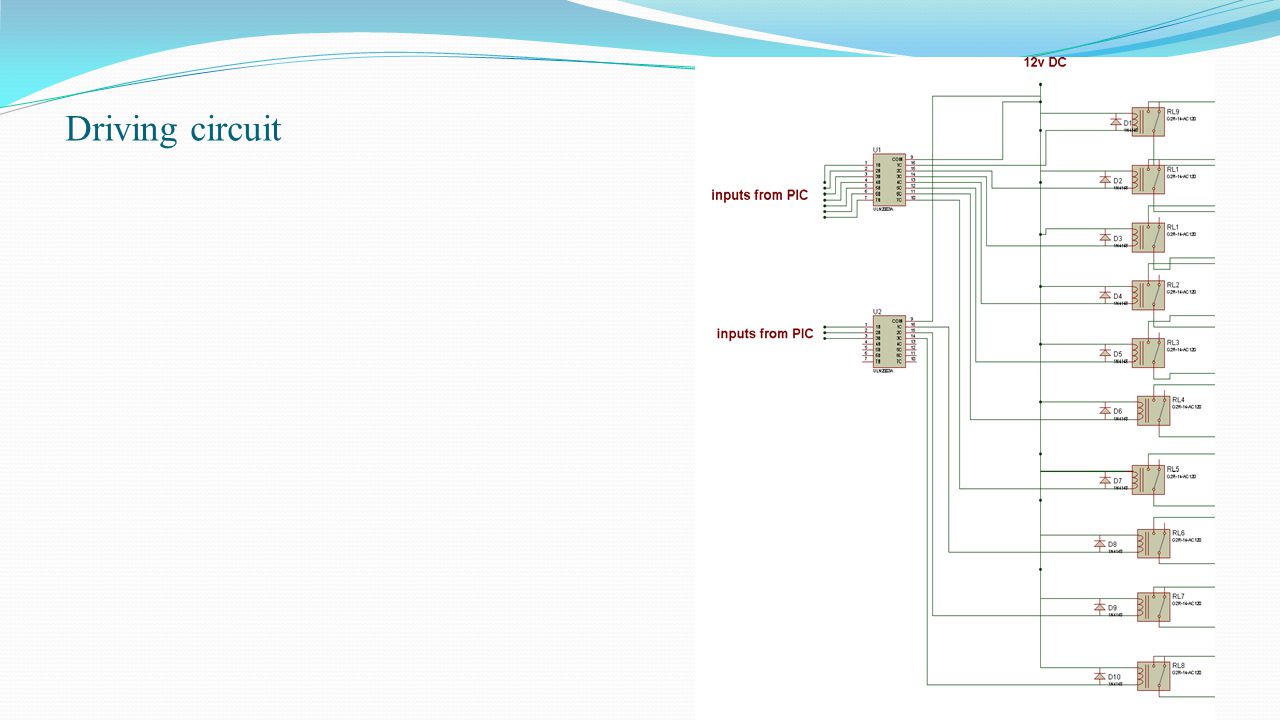The image size is (1280, 720).
Task: Select the D10 diode symbol
Action: point(1099,677)
